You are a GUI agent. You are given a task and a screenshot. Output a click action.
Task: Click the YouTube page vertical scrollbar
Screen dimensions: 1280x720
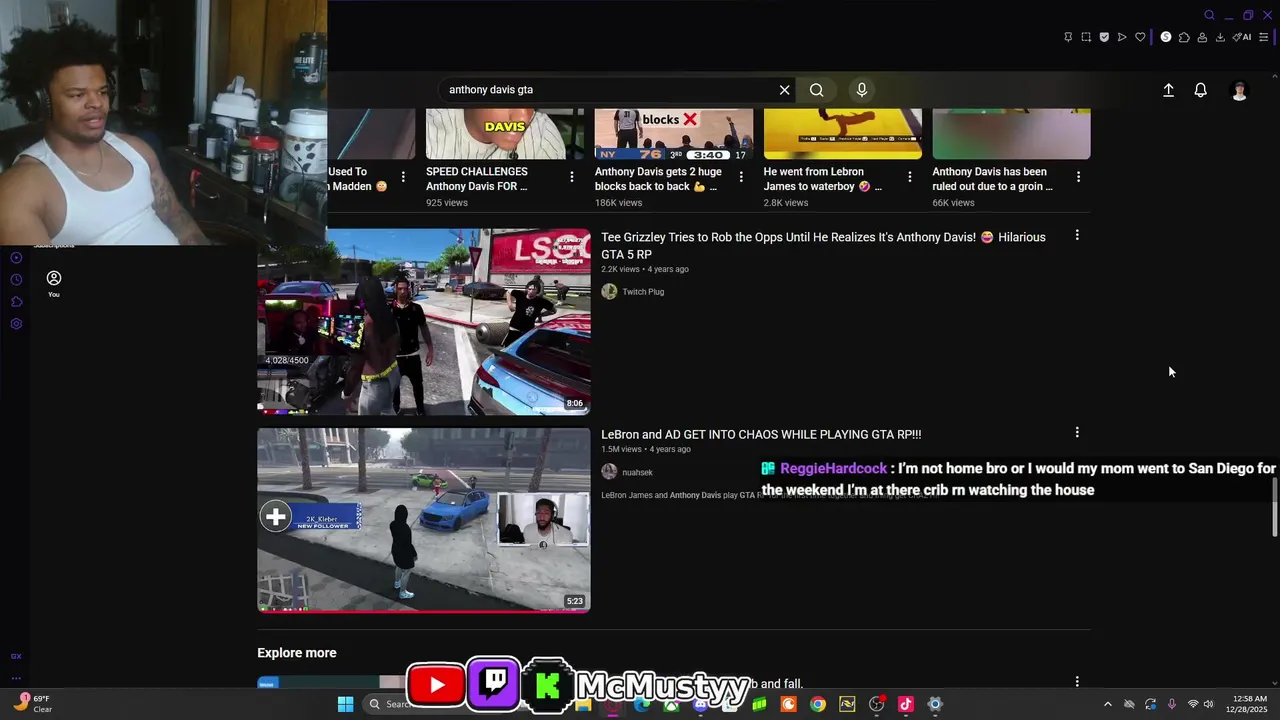[x=1275, y=507]
